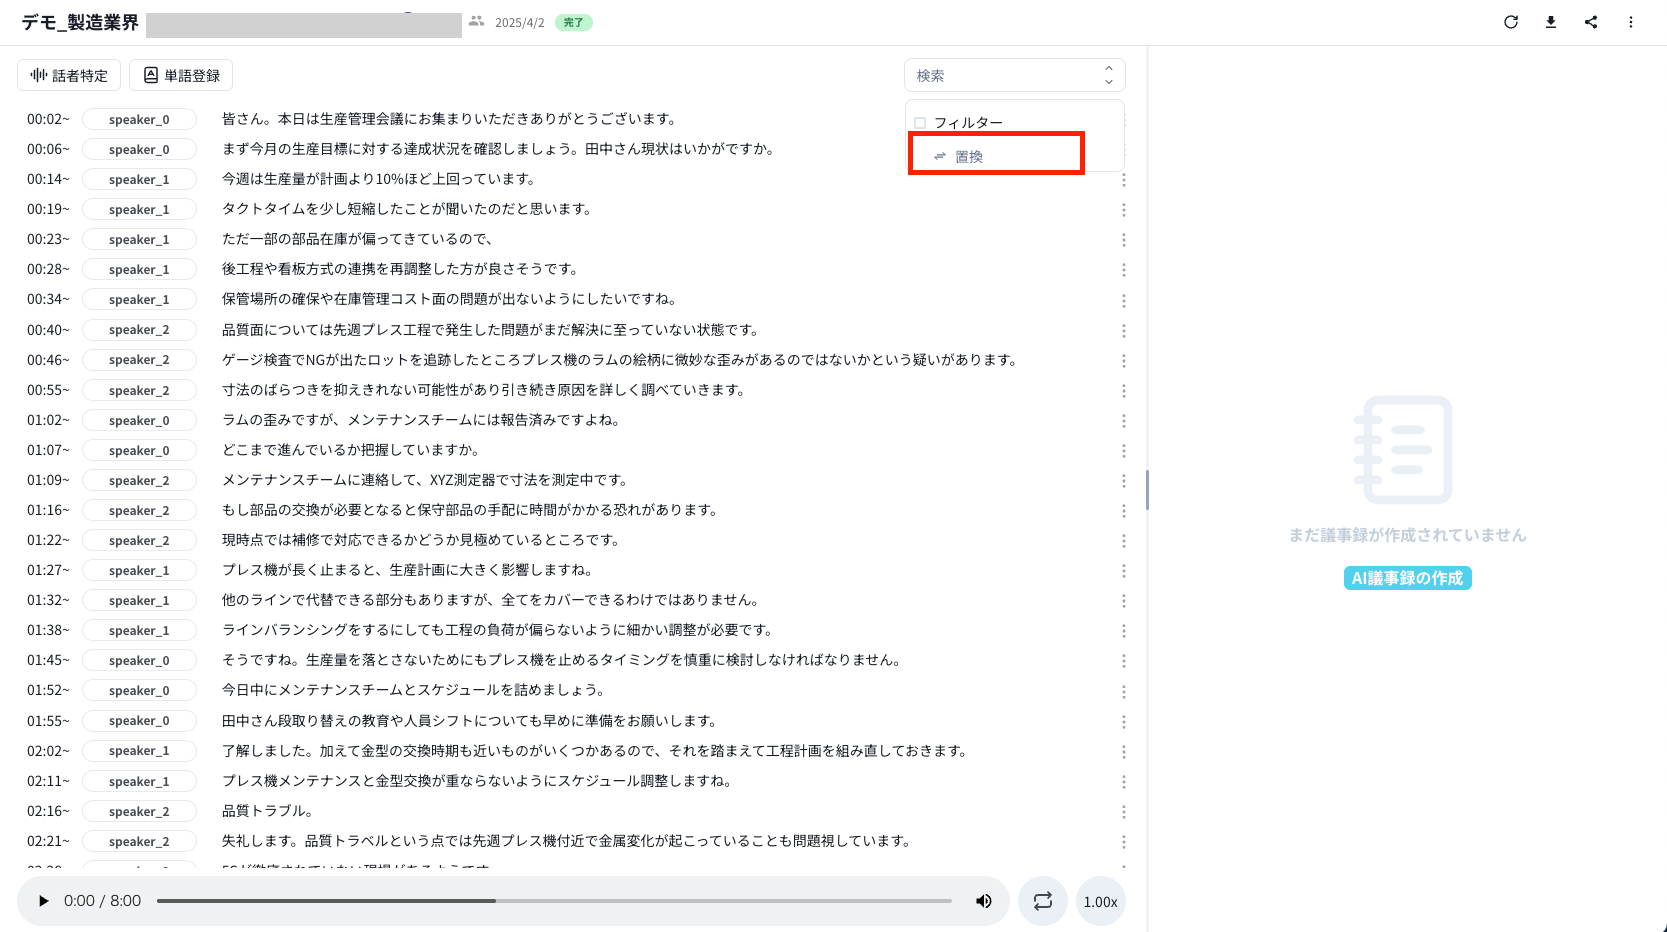Mute audio with the speaker icon
This screenshot has width=1667, height=932.
pos(984,901)
